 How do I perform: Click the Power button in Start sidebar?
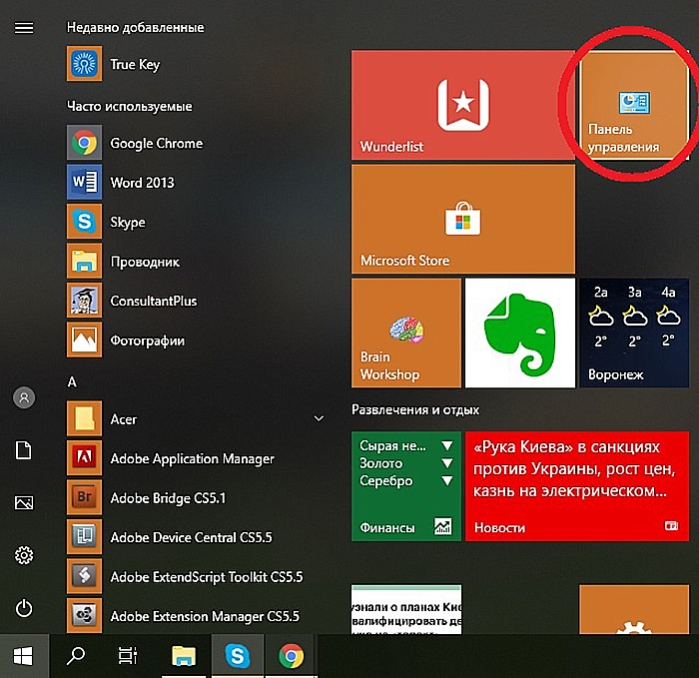pyautogui.click(x=24, y=608)
